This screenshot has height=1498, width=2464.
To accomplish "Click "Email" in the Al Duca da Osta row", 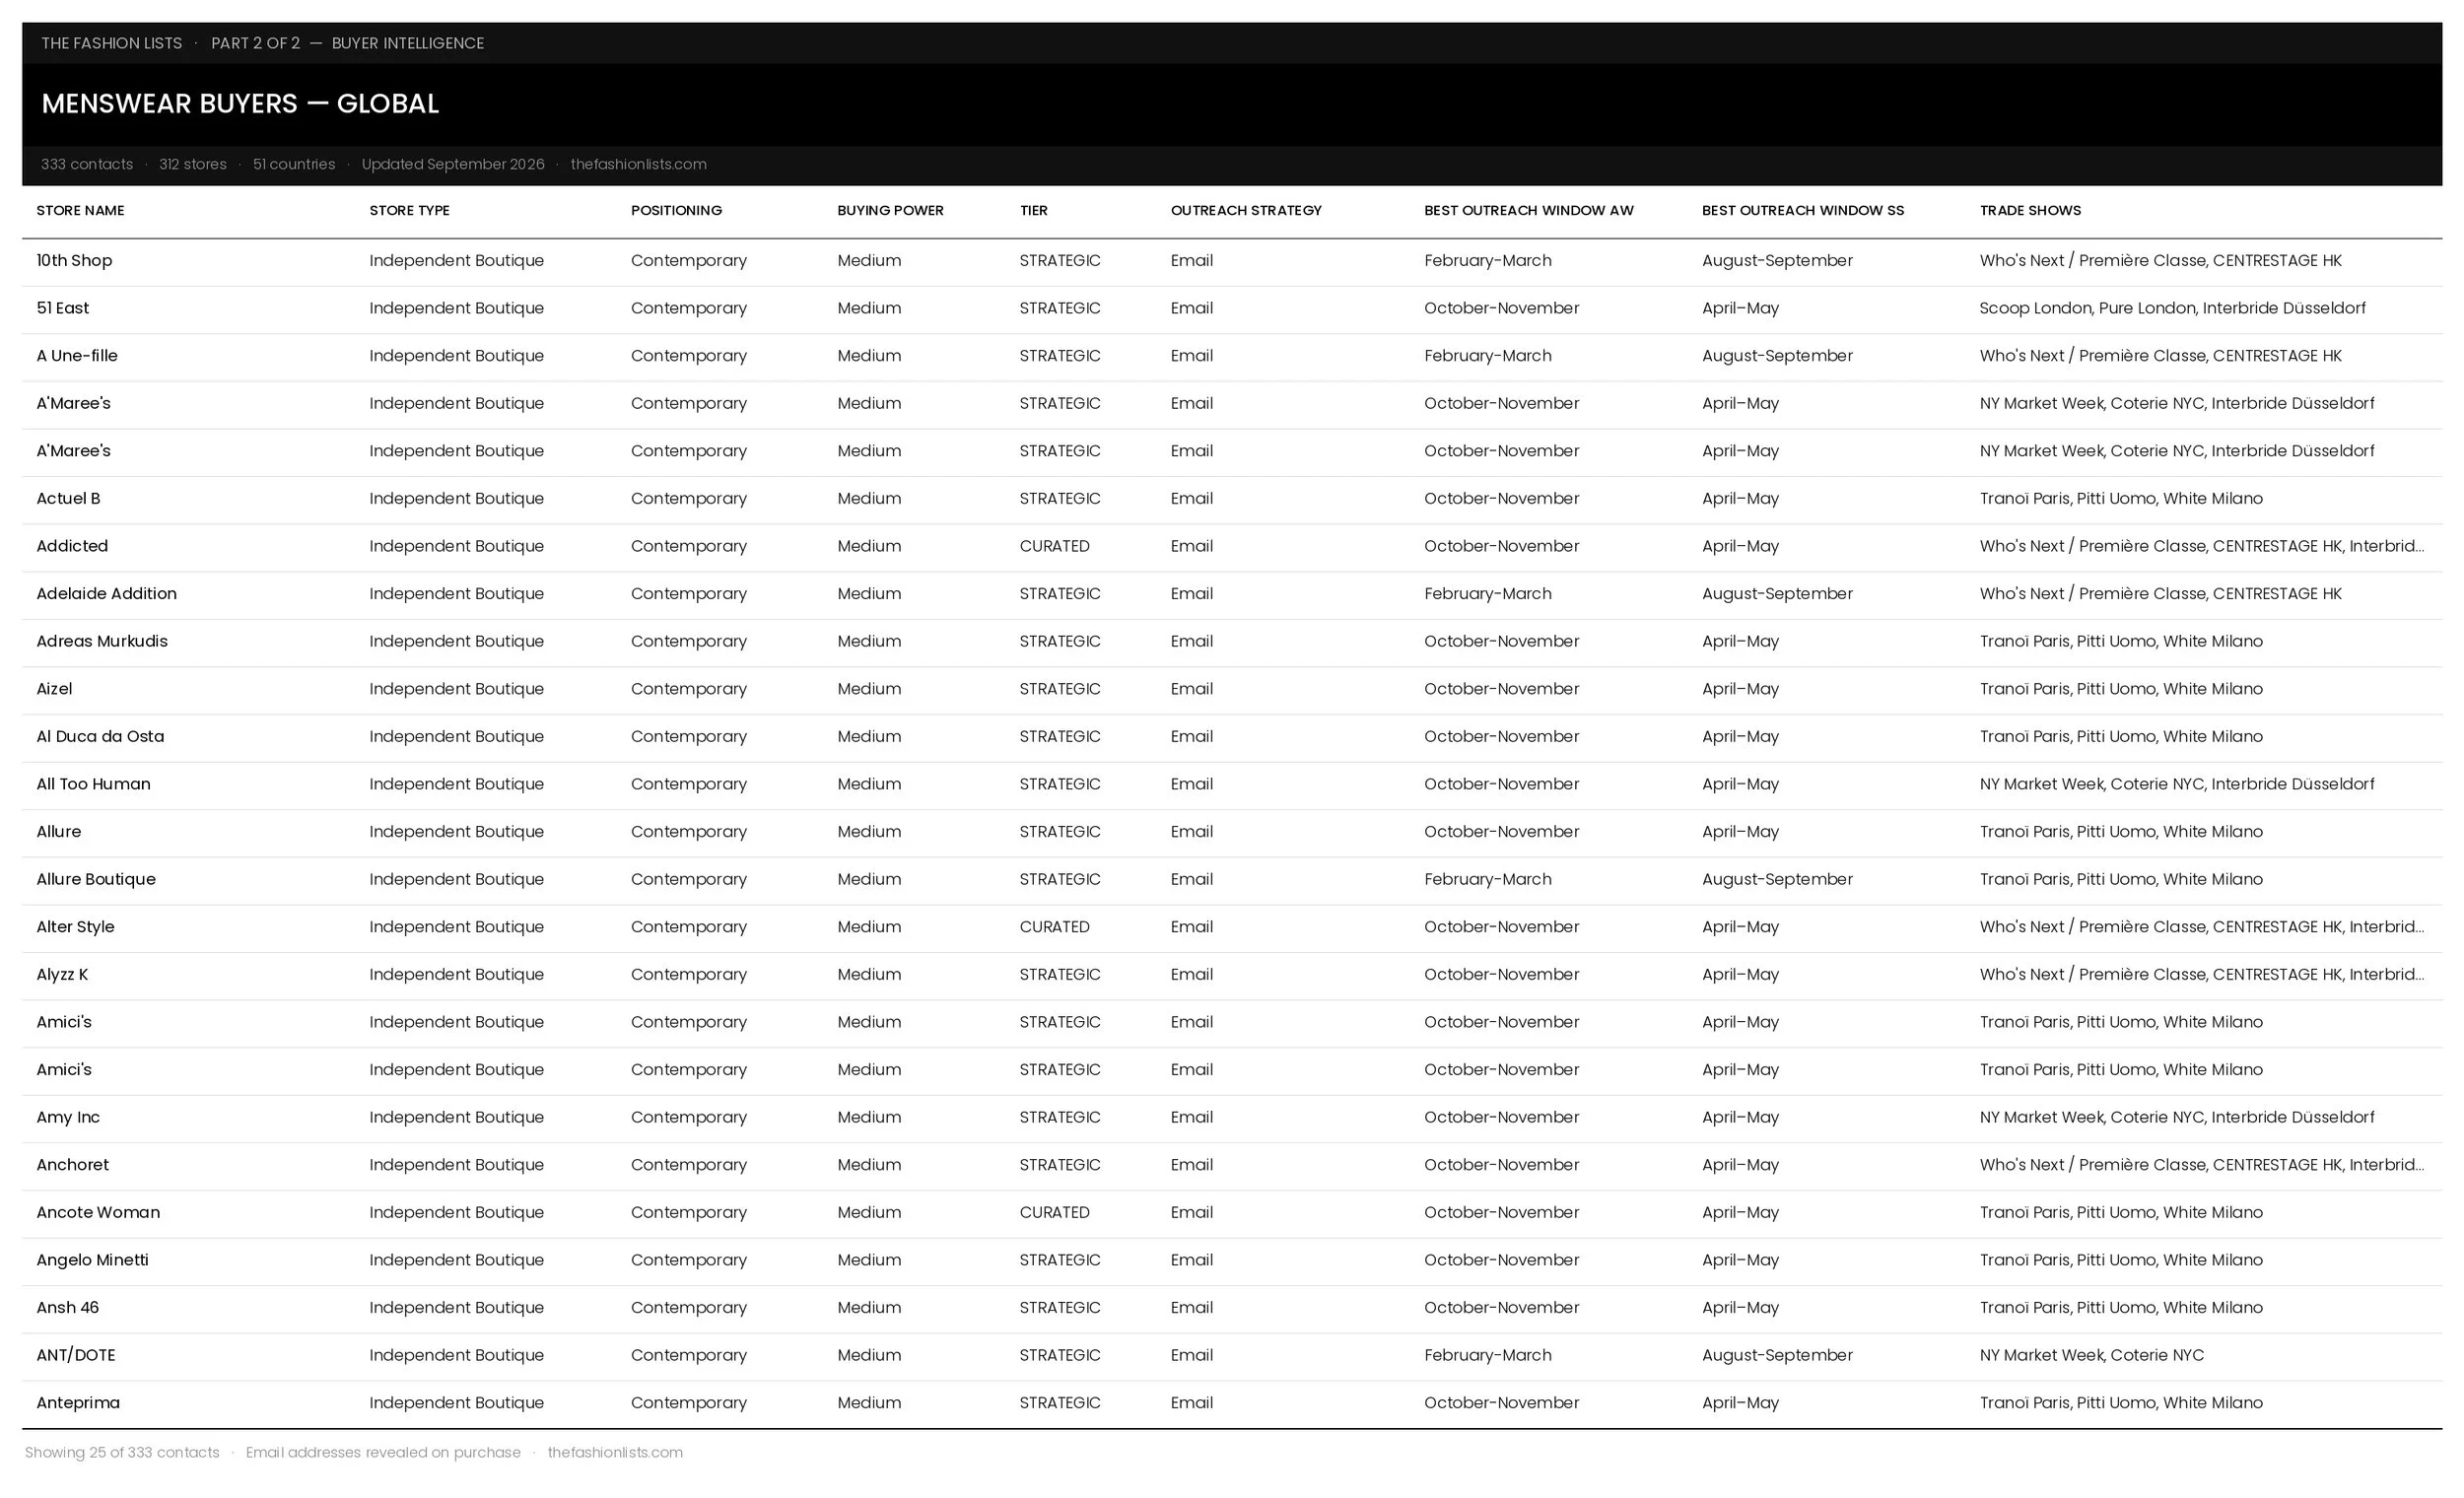I will click(x=1192, y=736).
